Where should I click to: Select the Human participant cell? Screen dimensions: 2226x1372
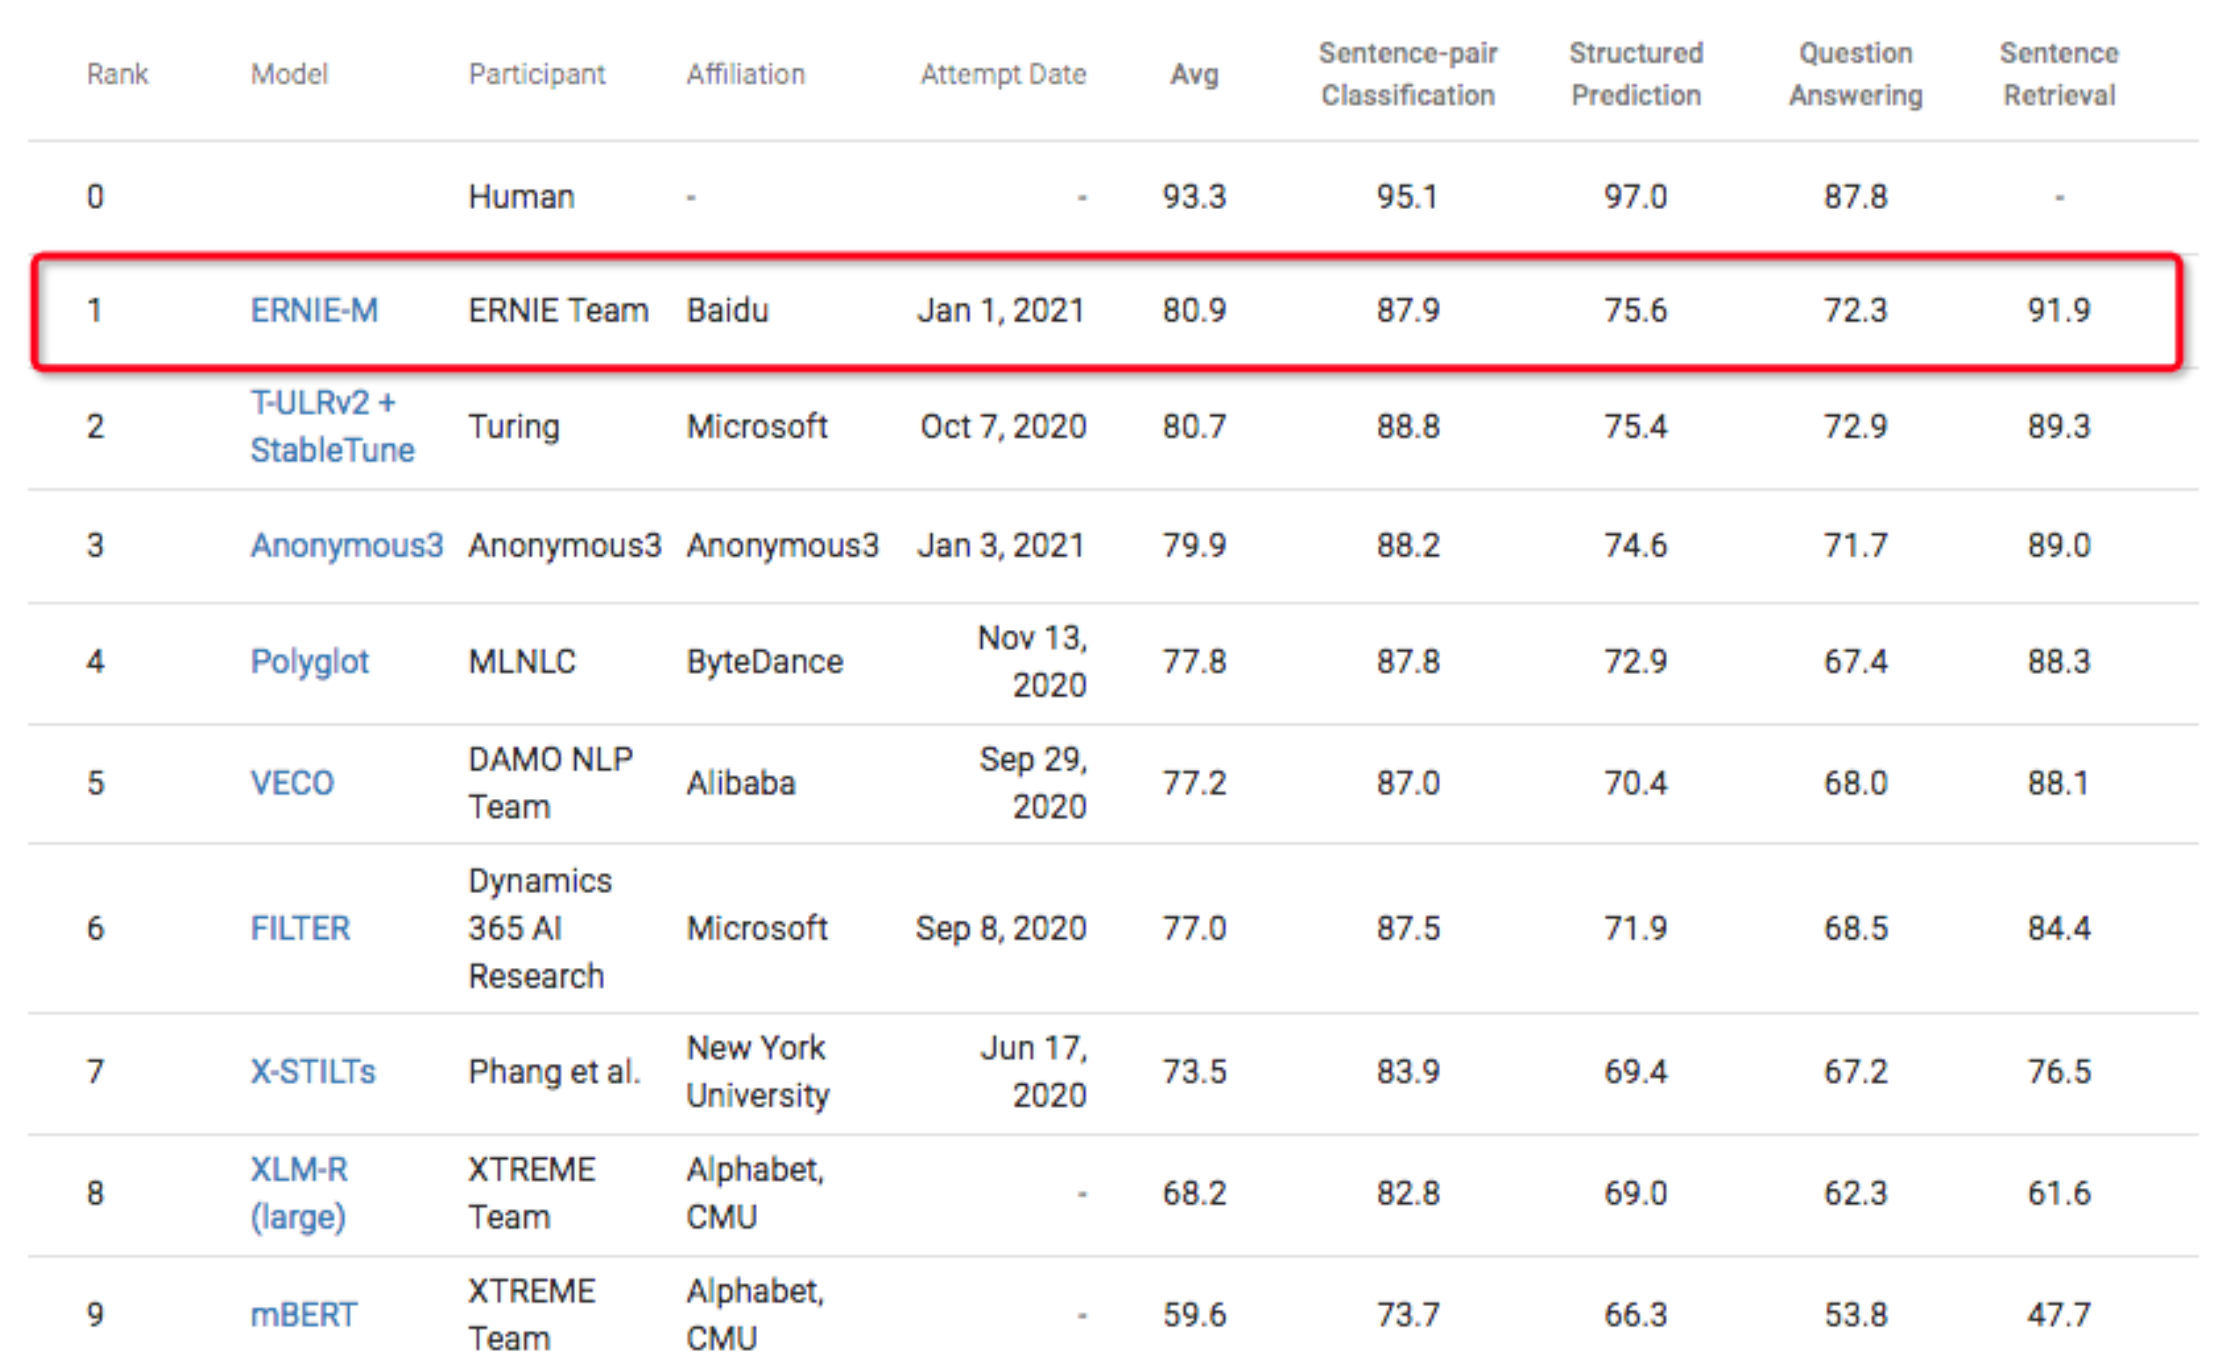coord(521,196)
